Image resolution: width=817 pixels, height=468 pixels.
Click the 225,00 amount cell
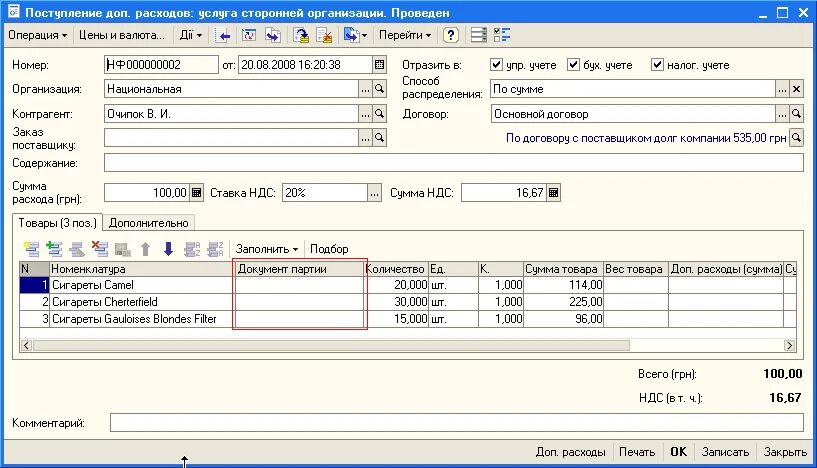563,302
